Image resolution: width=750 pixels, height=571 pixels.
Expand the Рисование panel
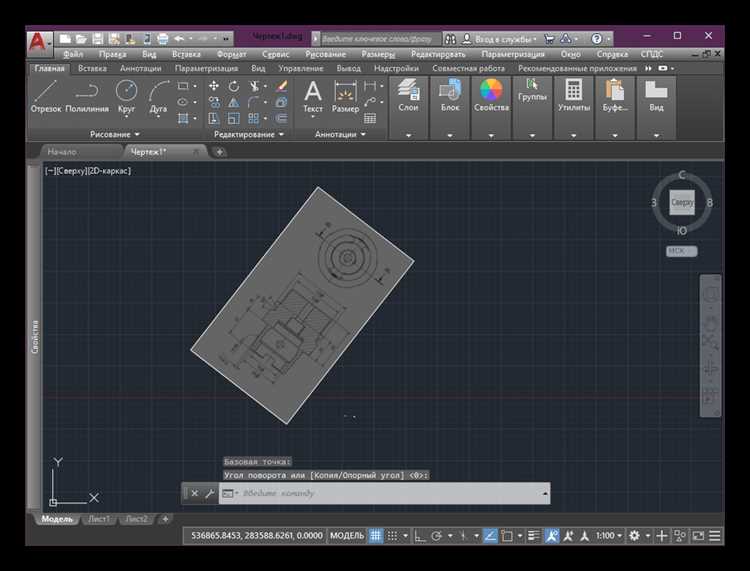coord(115,134)
